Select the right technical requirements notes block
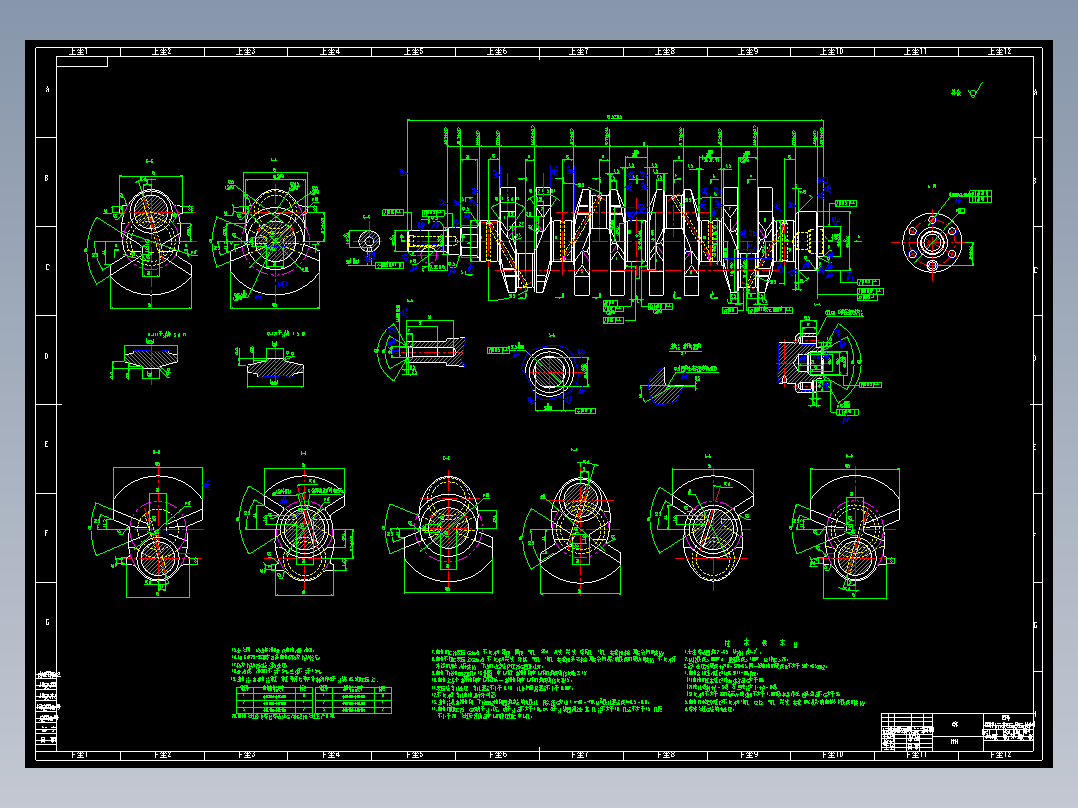 click(x=774, y=676)
